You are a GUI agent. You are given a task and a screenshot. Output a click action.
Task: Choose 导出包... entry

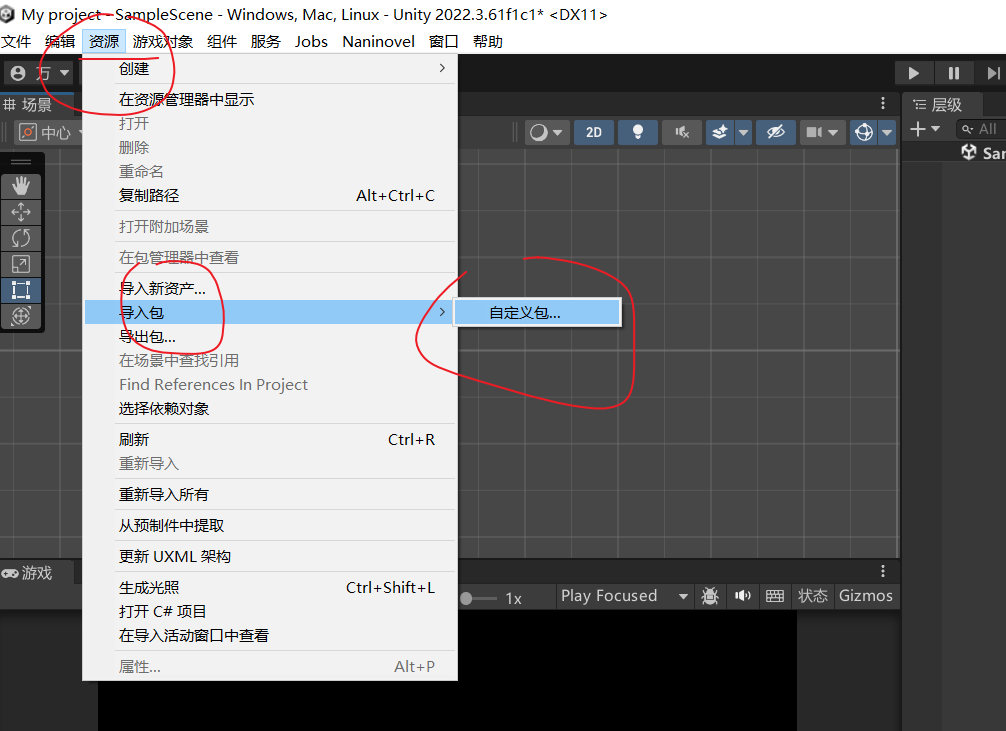[270, 337]
